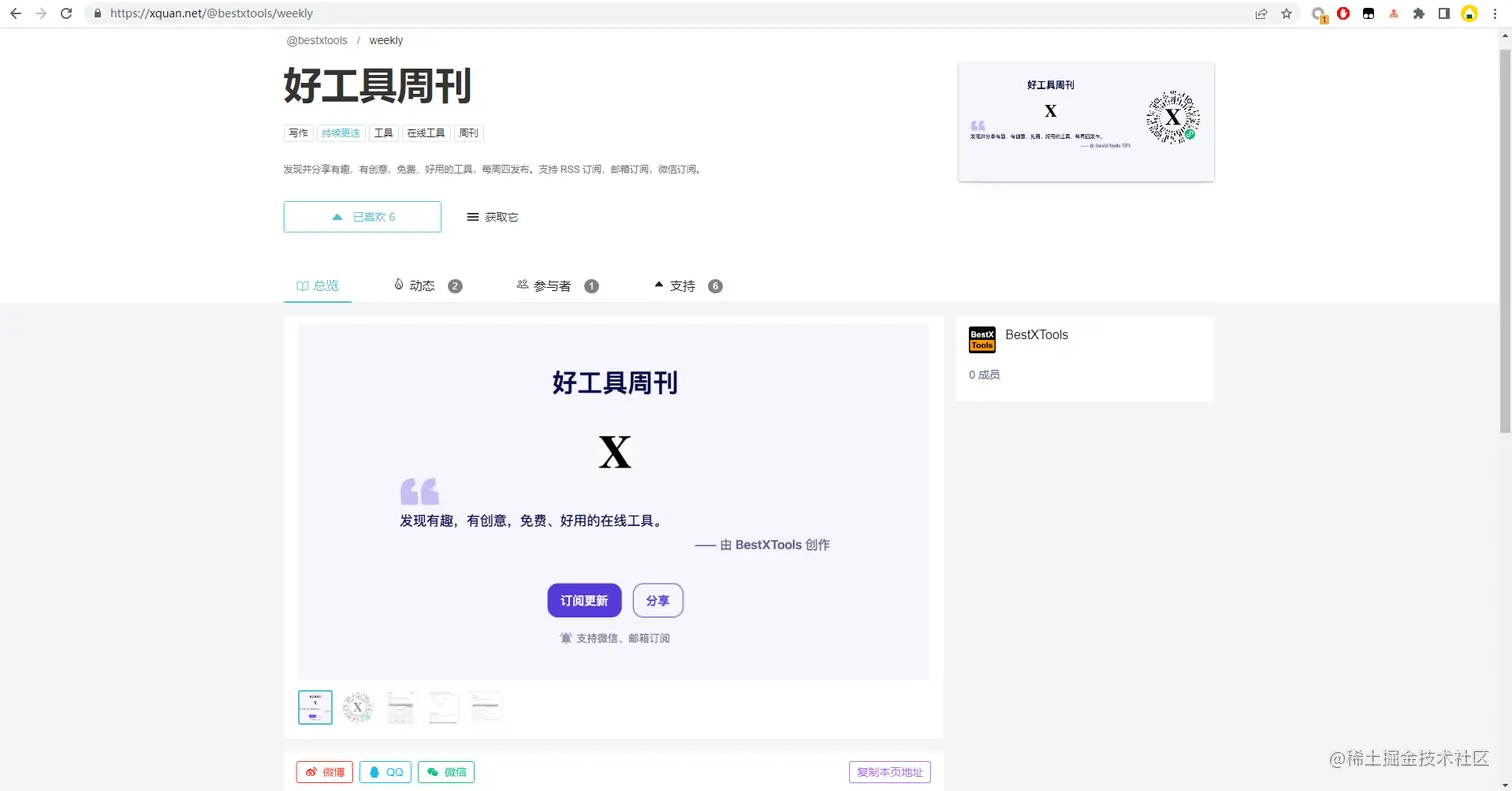Toggle the 已喜欢 like button

pos(362,216)
